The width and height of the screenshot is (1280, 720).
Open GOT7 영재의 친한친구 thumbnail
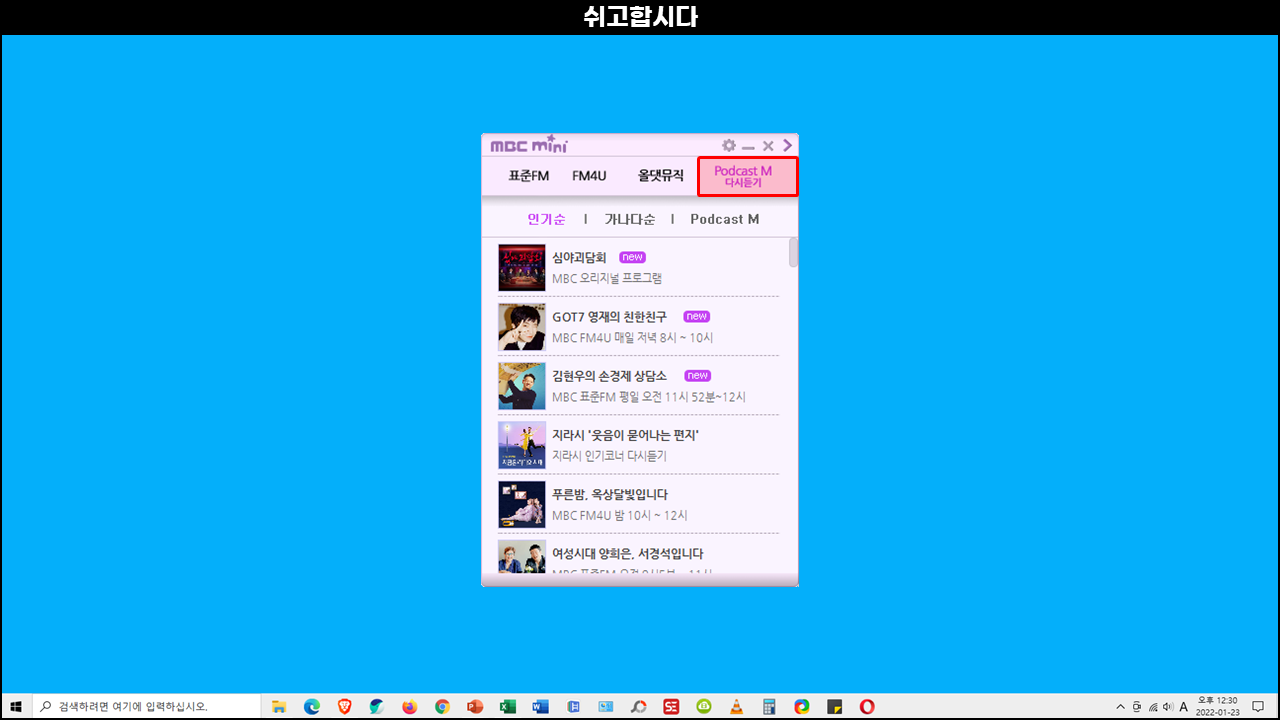pos(522,327)
